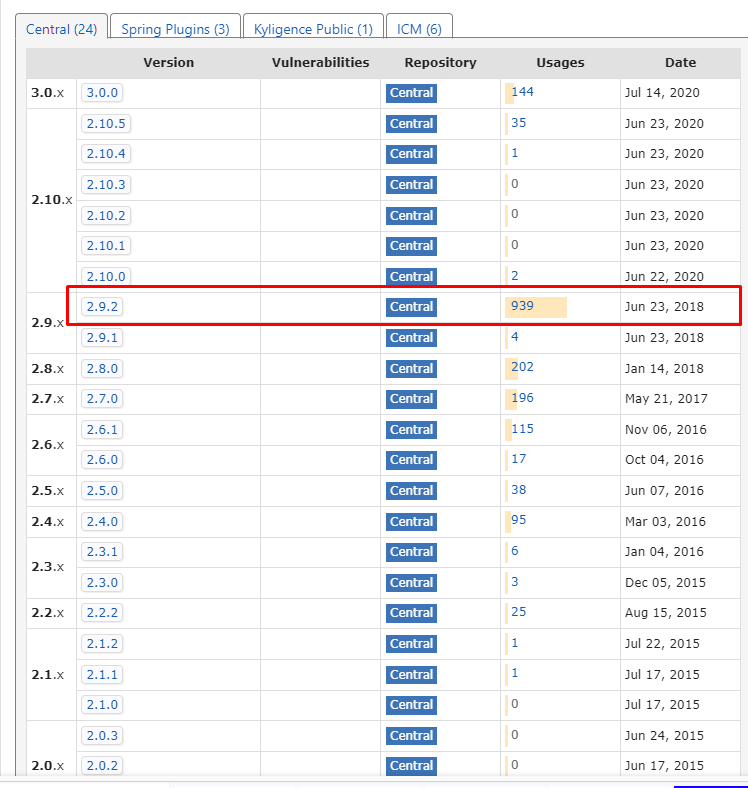Click the 2.9.x version group label
This screenshot has width=748, height=788.
click(48, 323)
